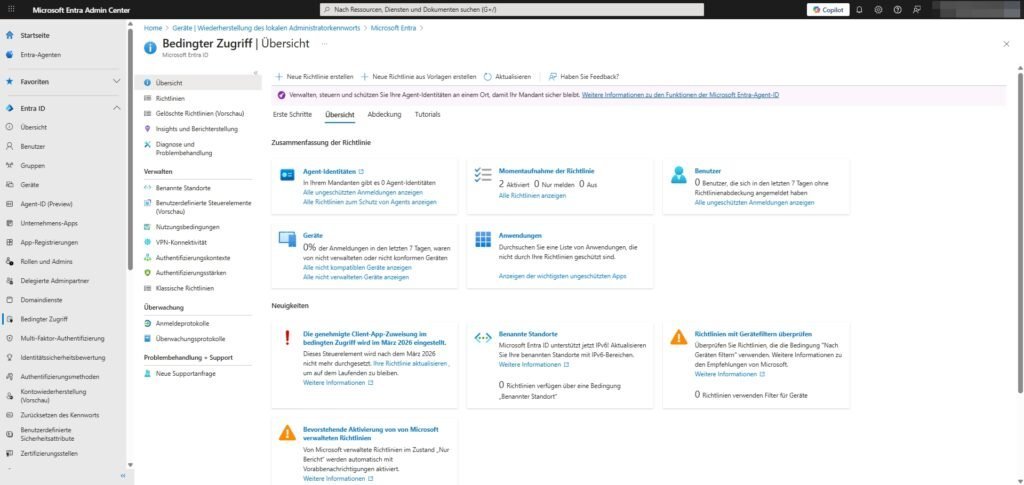
Task: Click the Anwendungen grid icon
Action: point(483,239)
